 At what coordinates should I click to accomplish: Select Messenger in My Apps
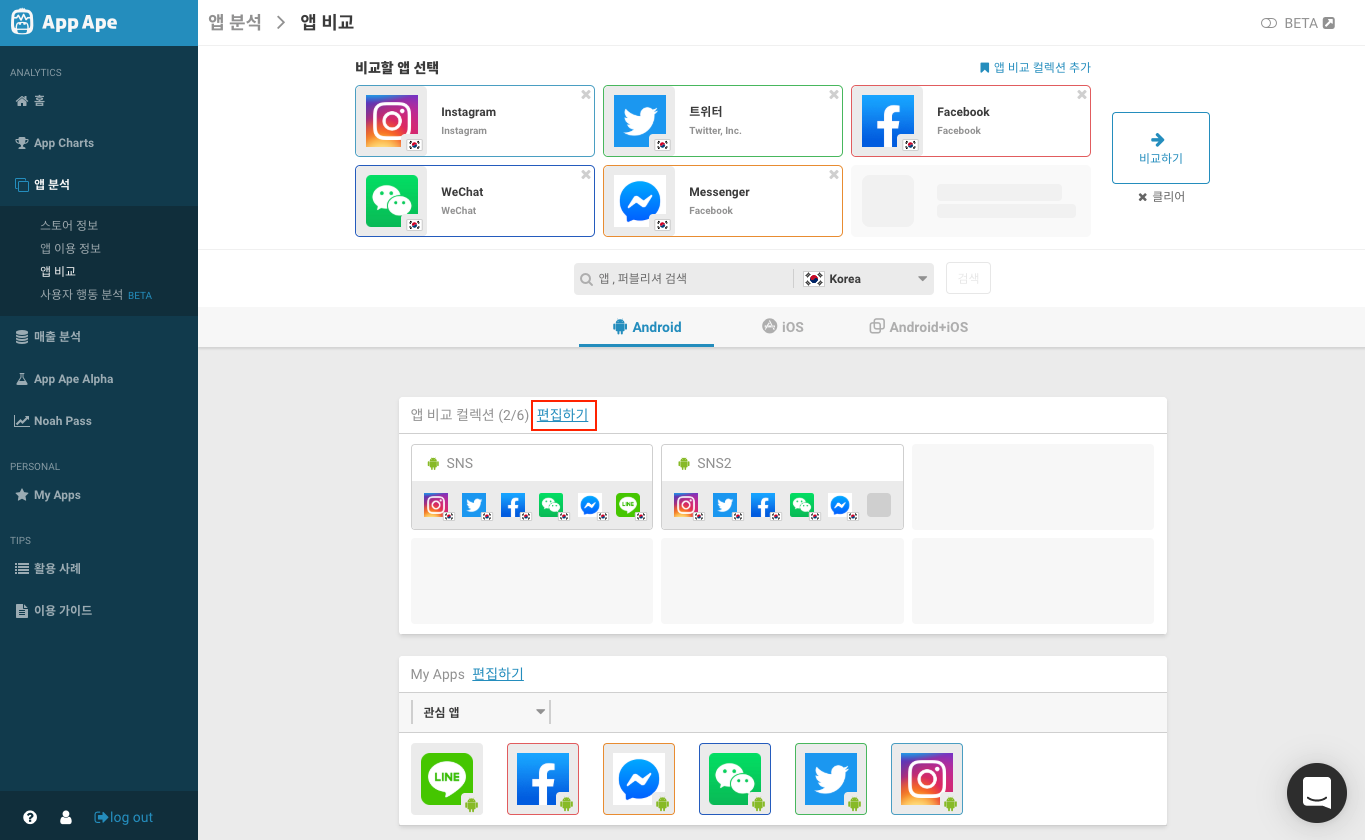click(639, 779)
